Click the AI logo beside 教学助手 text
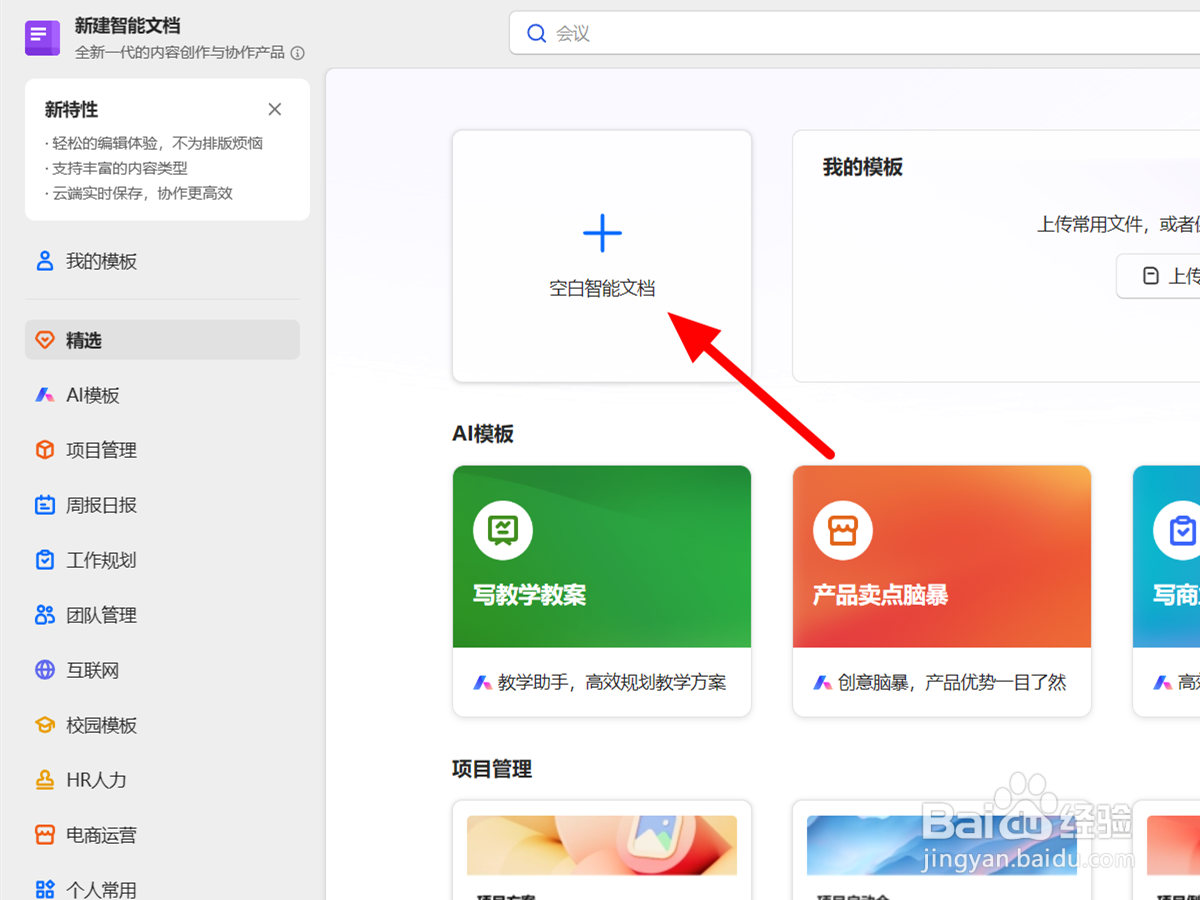 [483, 682]
